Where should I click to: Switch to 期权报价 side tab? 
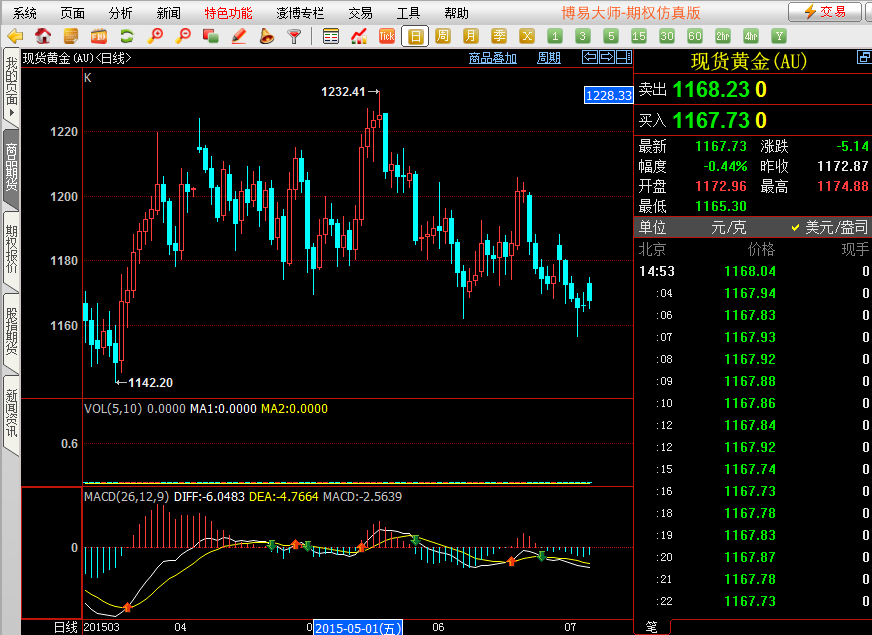pos(11,249)
